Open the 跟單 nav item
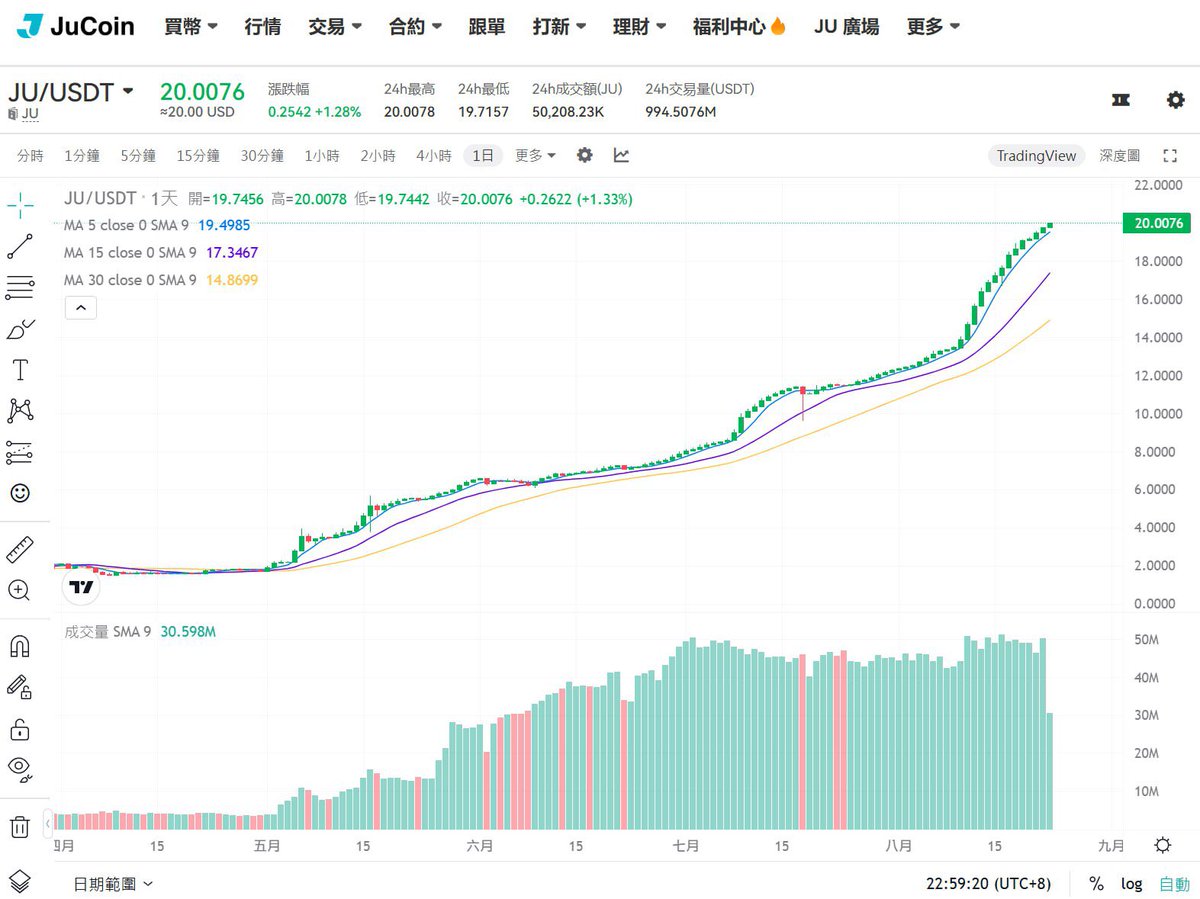Screen dimensions: 1200x899 click(x=487, y=27)
